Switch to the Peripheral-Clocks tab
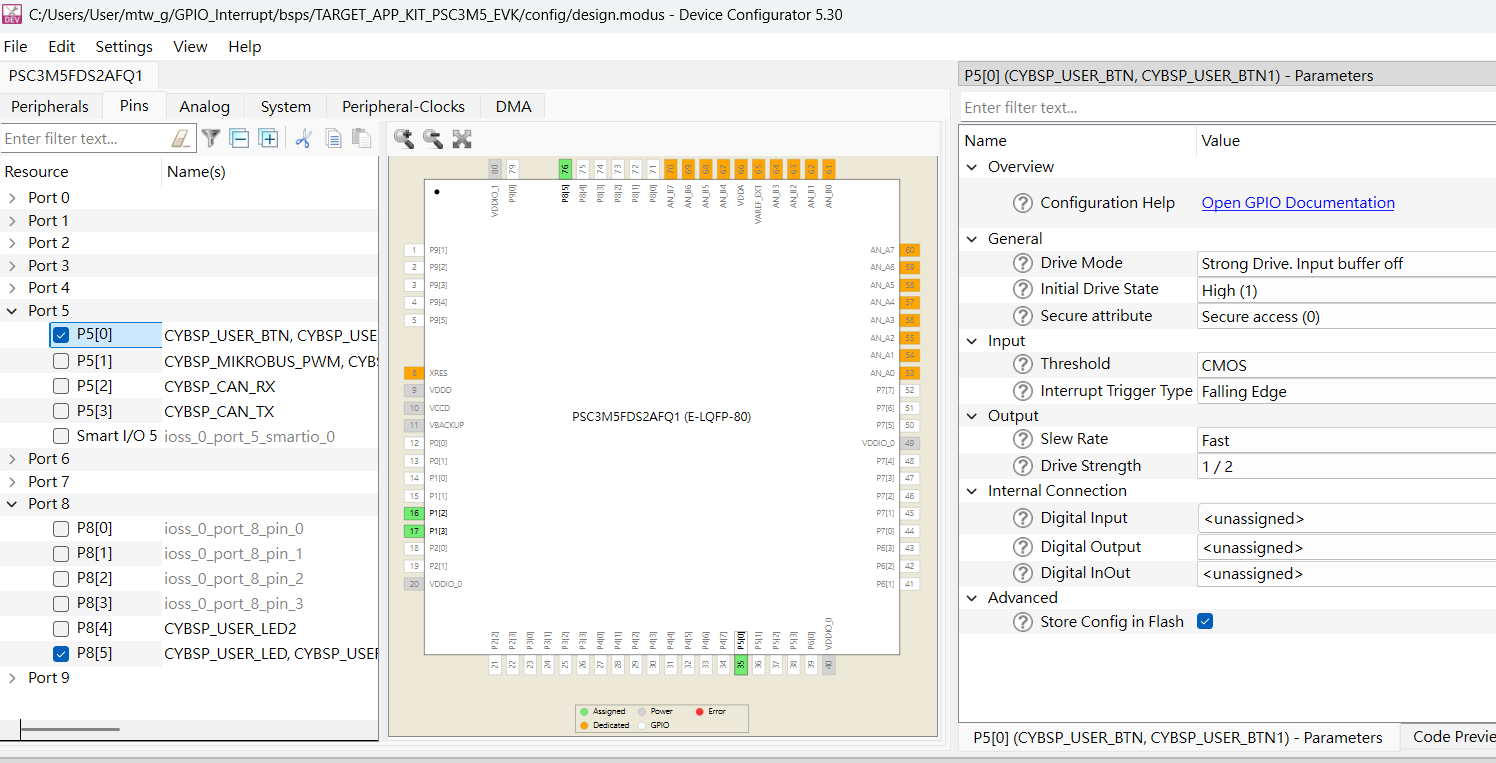This screenshot has height=763, width=1496. 403,106
